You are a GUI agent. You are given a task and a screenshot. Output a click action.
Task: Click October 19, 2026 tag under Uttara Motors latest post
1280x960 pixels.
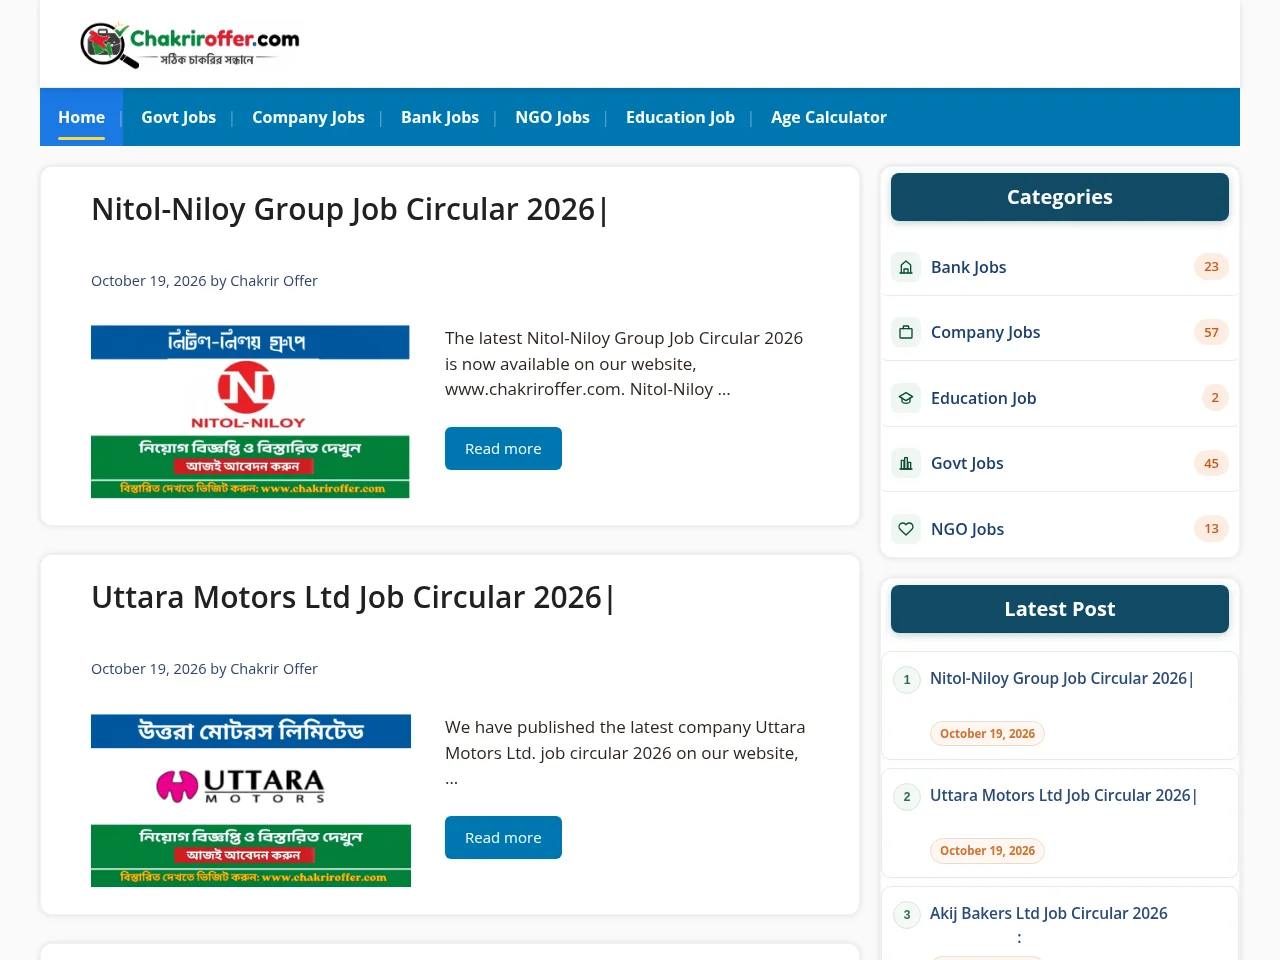click(987, 851)
